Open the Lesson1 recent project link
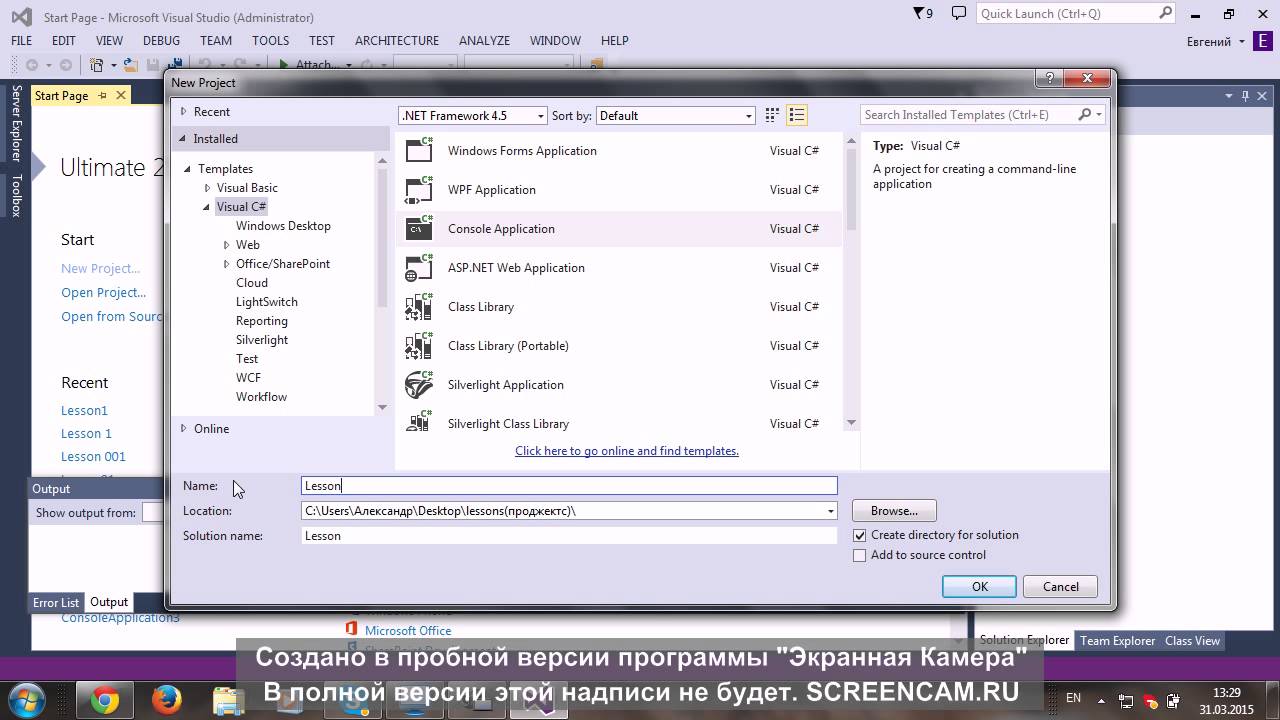The width and height of the screenshot is (1280, 720). [x=84, y=411]
